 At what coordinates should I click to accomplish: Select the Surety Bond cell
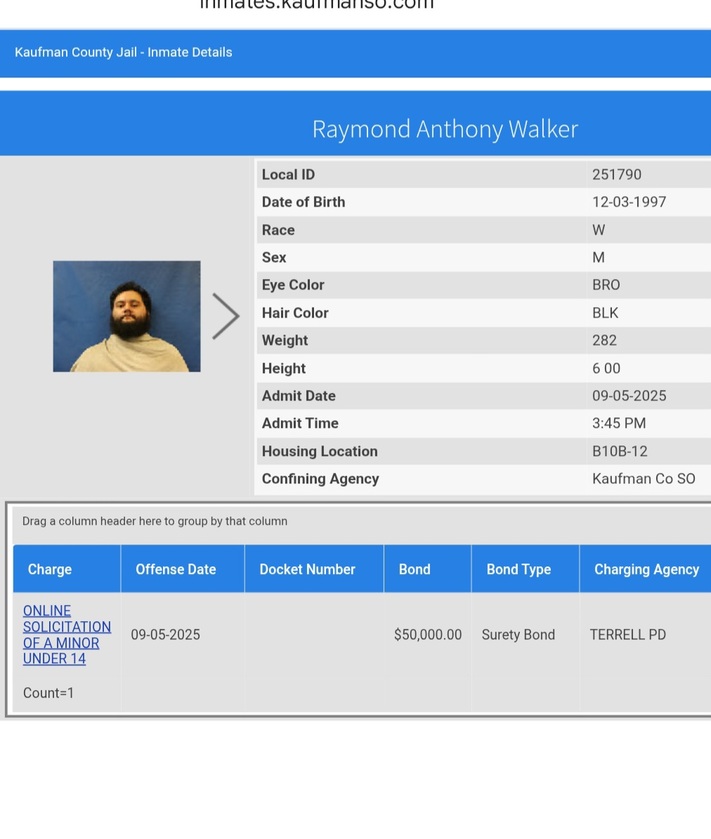[518, 635]
